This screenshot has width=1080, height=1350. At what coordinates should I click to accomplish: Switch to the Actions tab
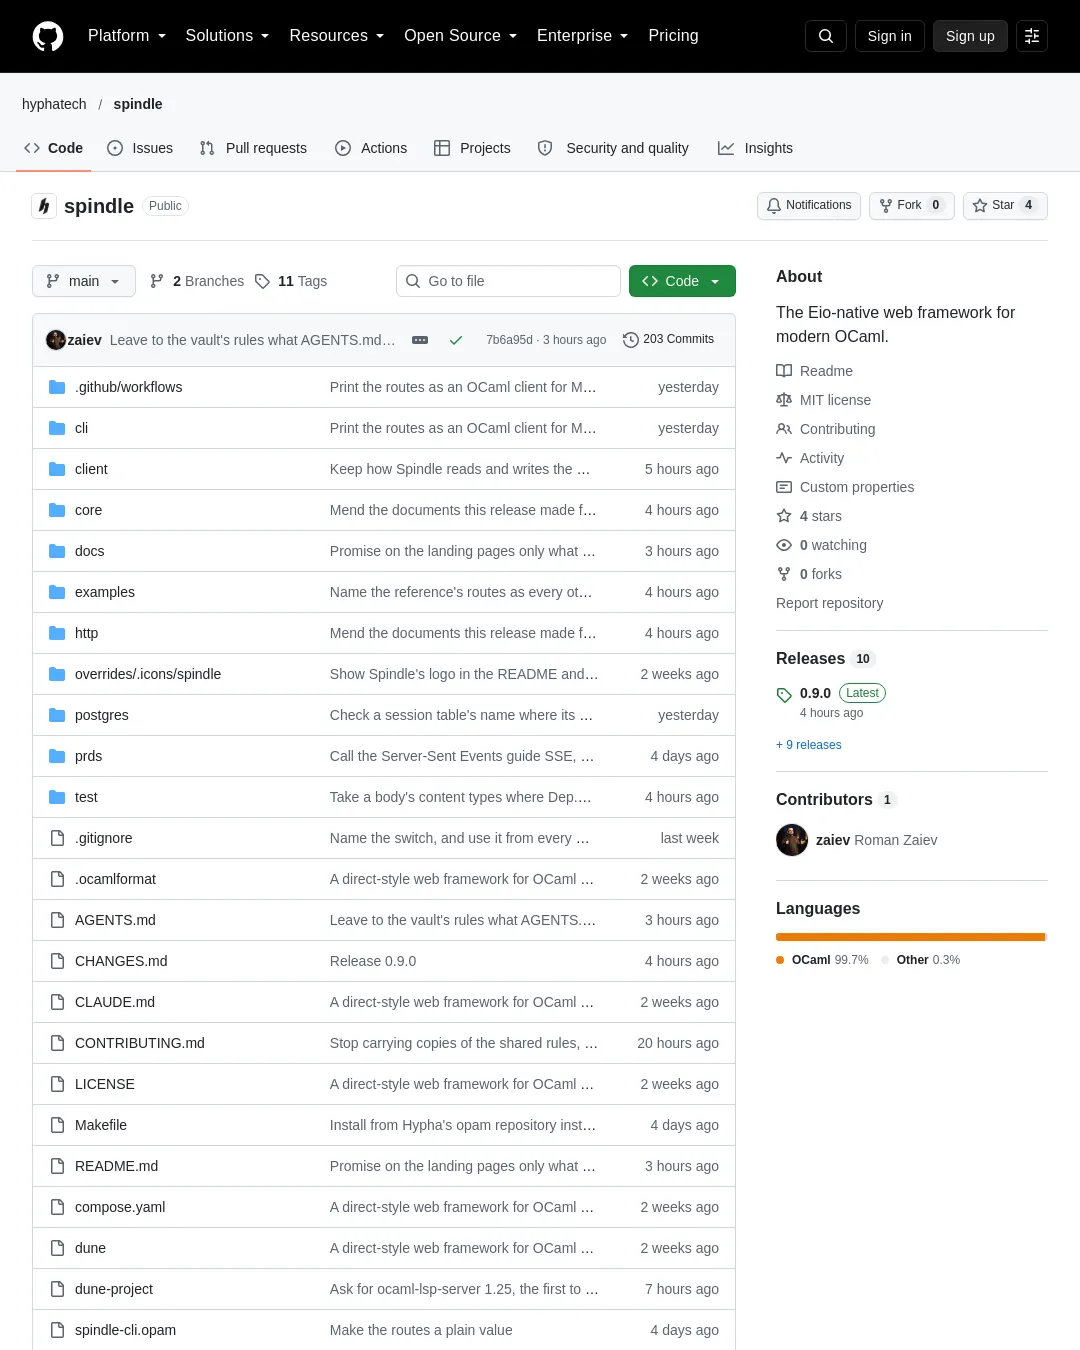(371, 148)
